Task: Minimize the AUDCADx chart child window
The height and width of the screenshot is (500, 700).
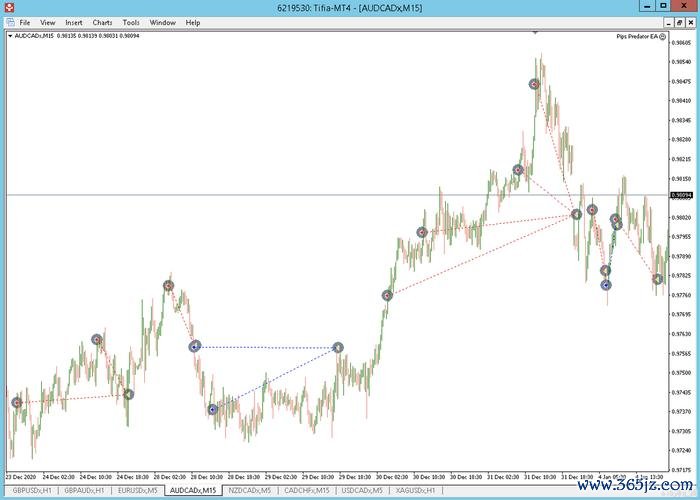Action: point(668,23)
